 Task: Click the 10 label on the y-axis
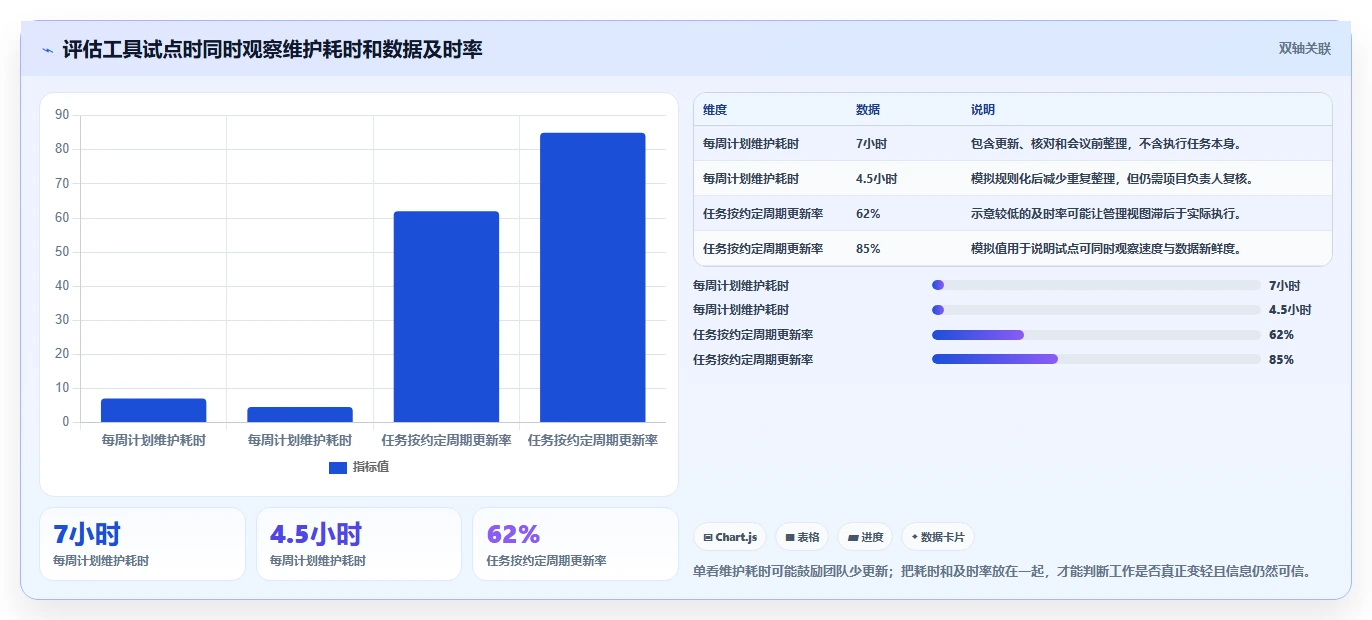pos(62,388)
